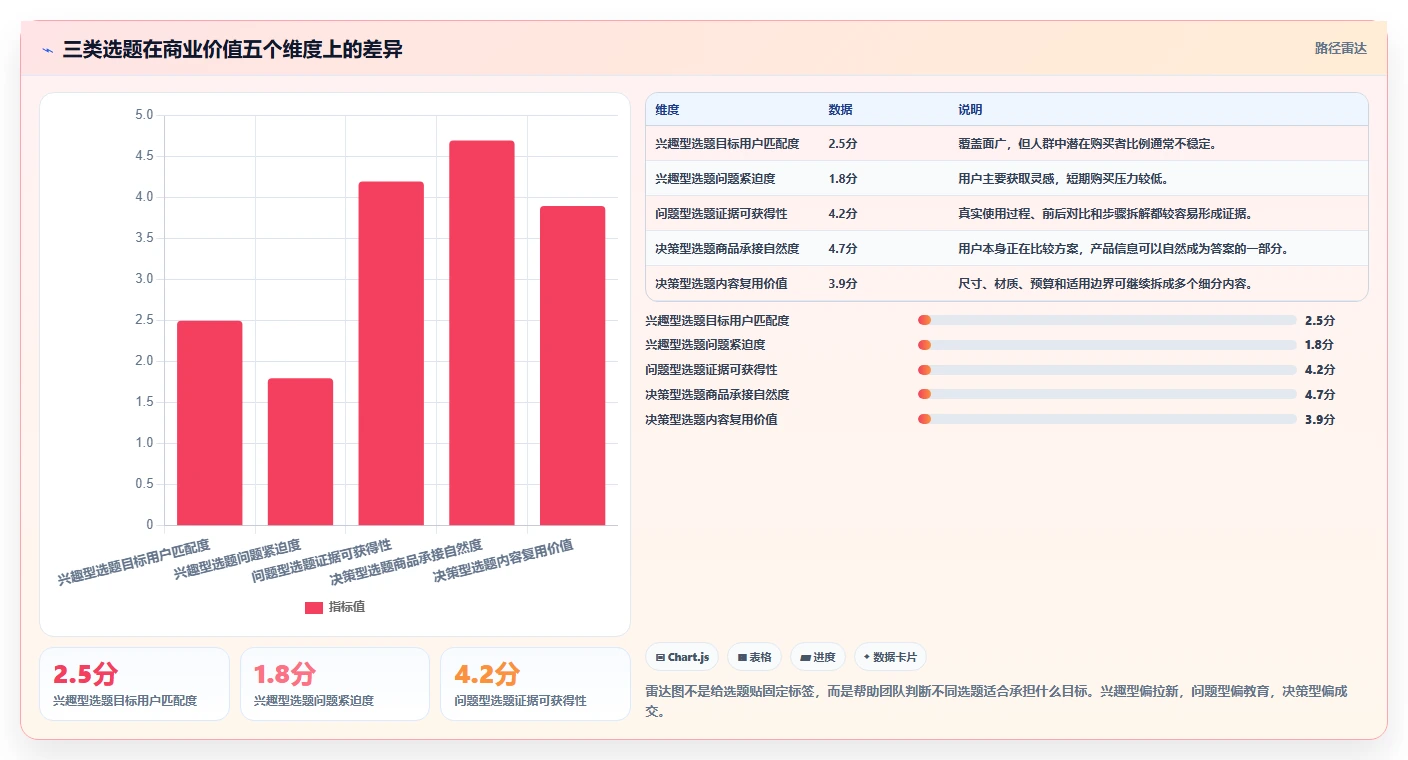Click x-axis label 决策型选题内容复用价值
This screenshot has height=760, width=1408.
(x=503, y=561)
